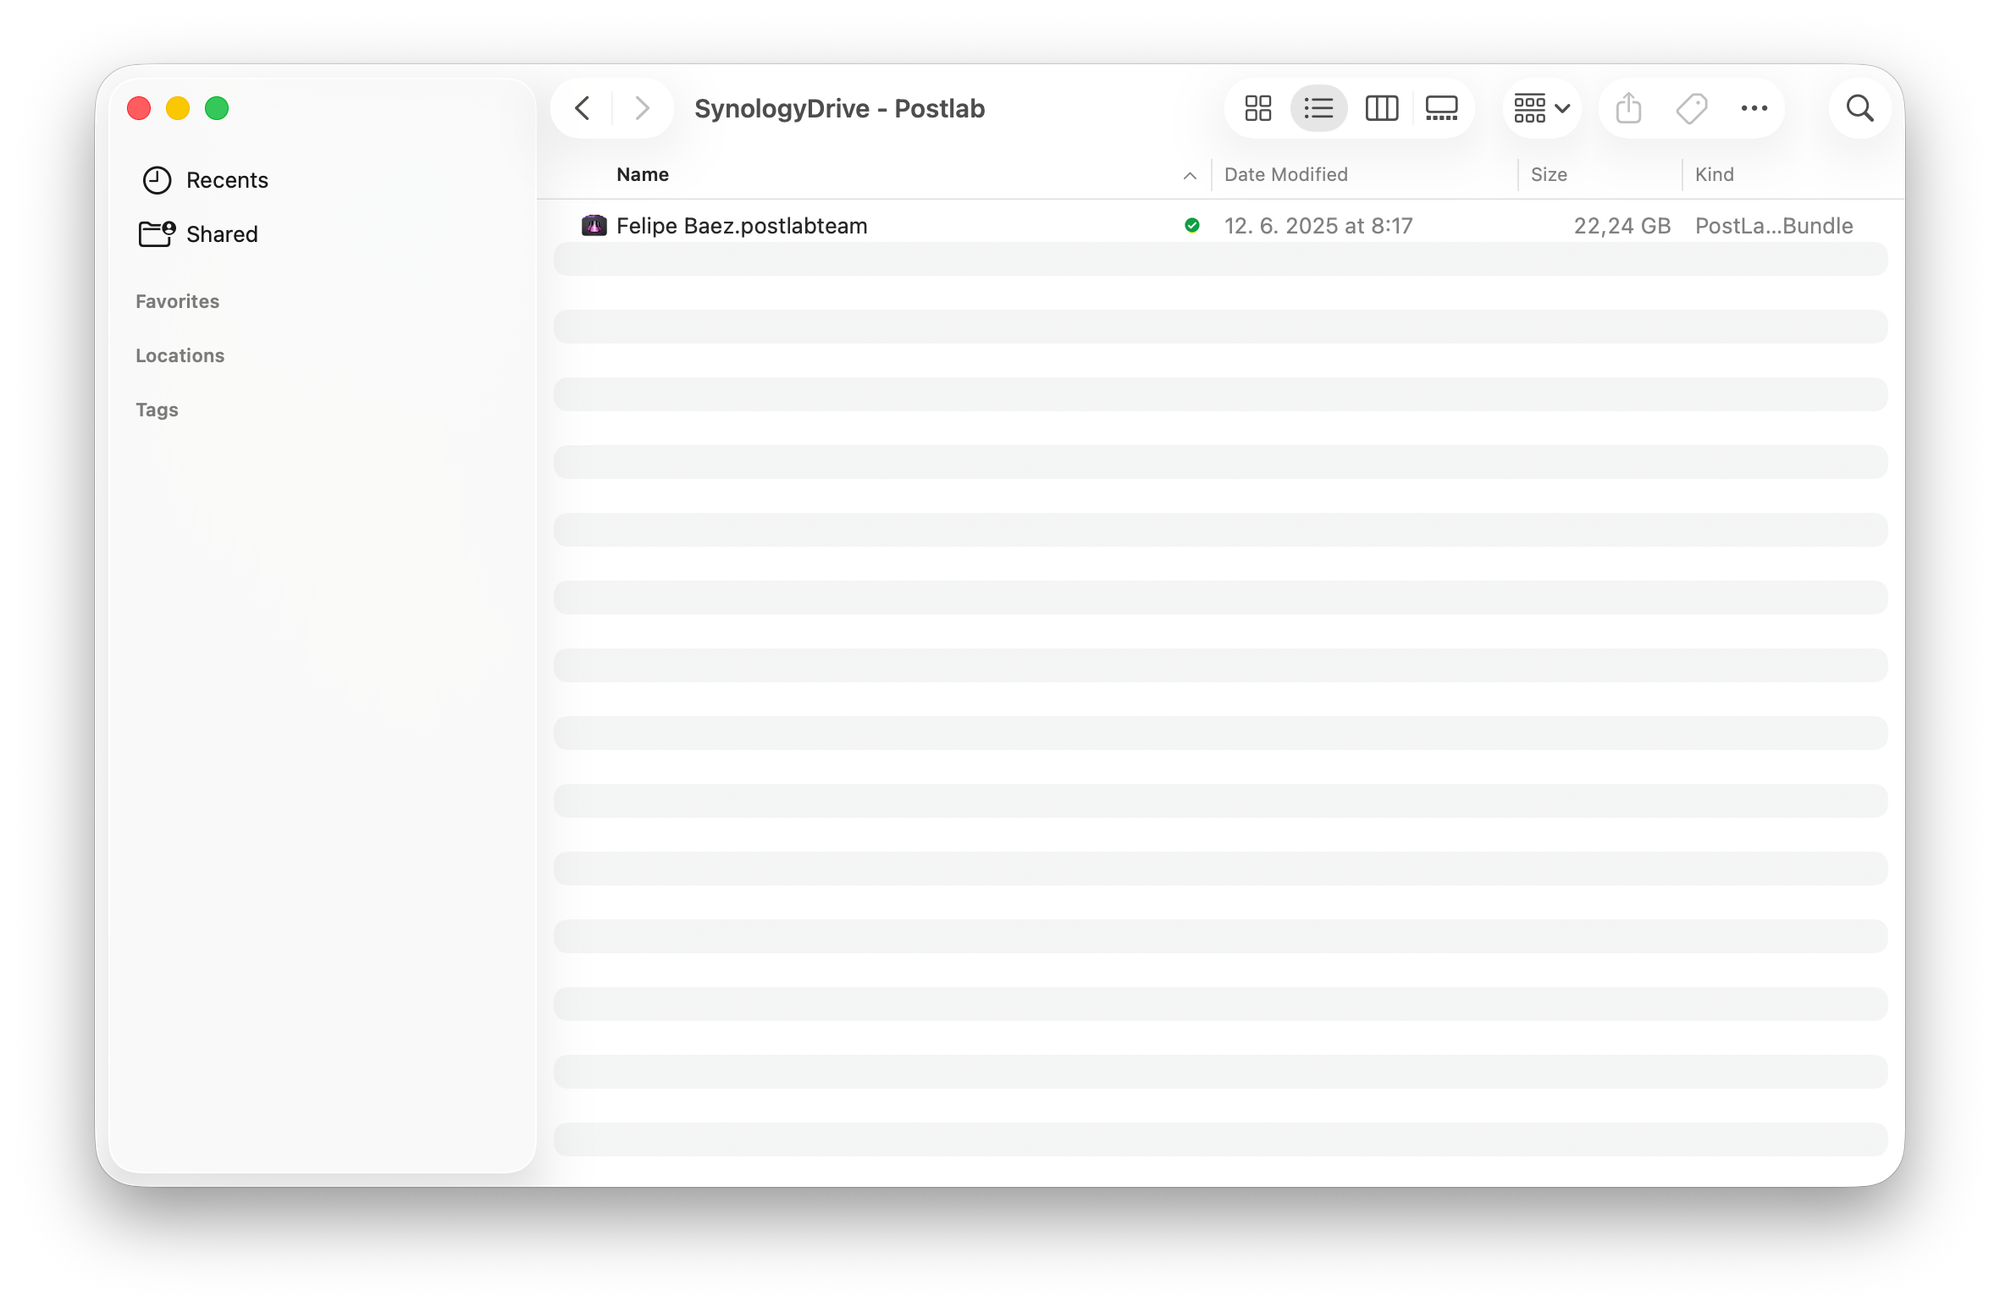
Task: Switch to column view
Action: 1381,108
